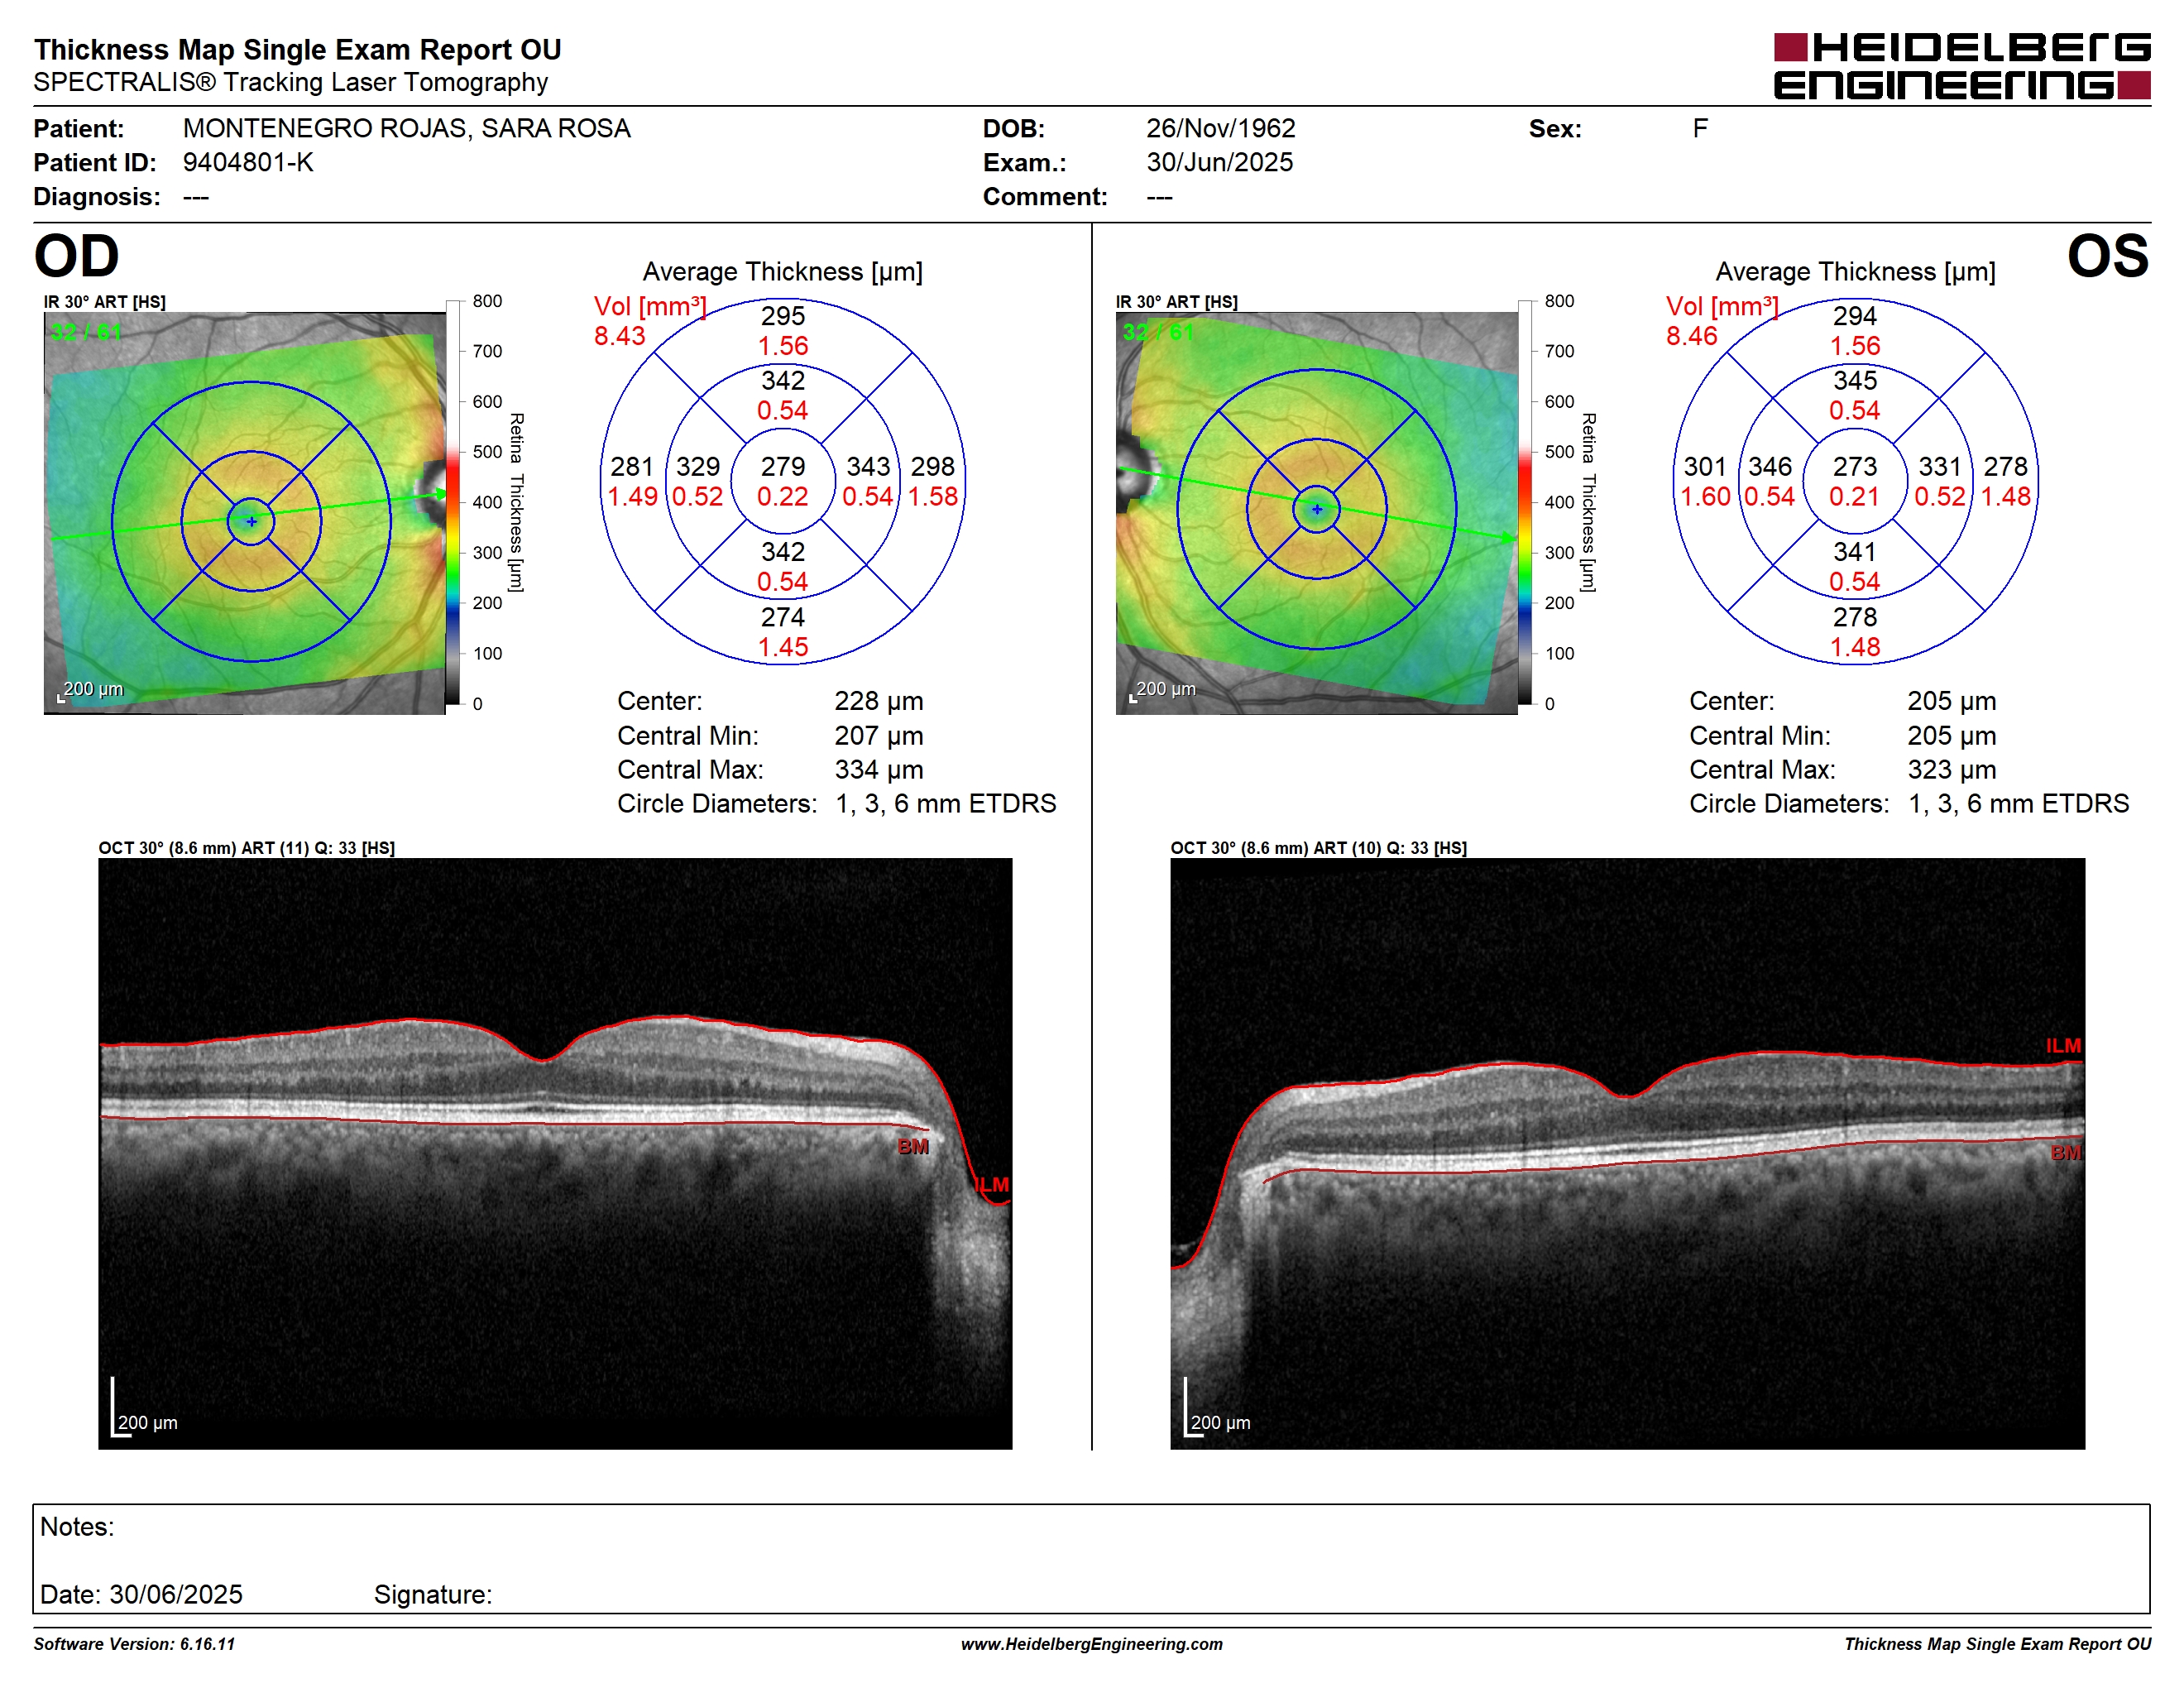This screenshot has width=2184, height=1688.
Task: Select OS Central Min value 205 µm
Action: 1952,736
